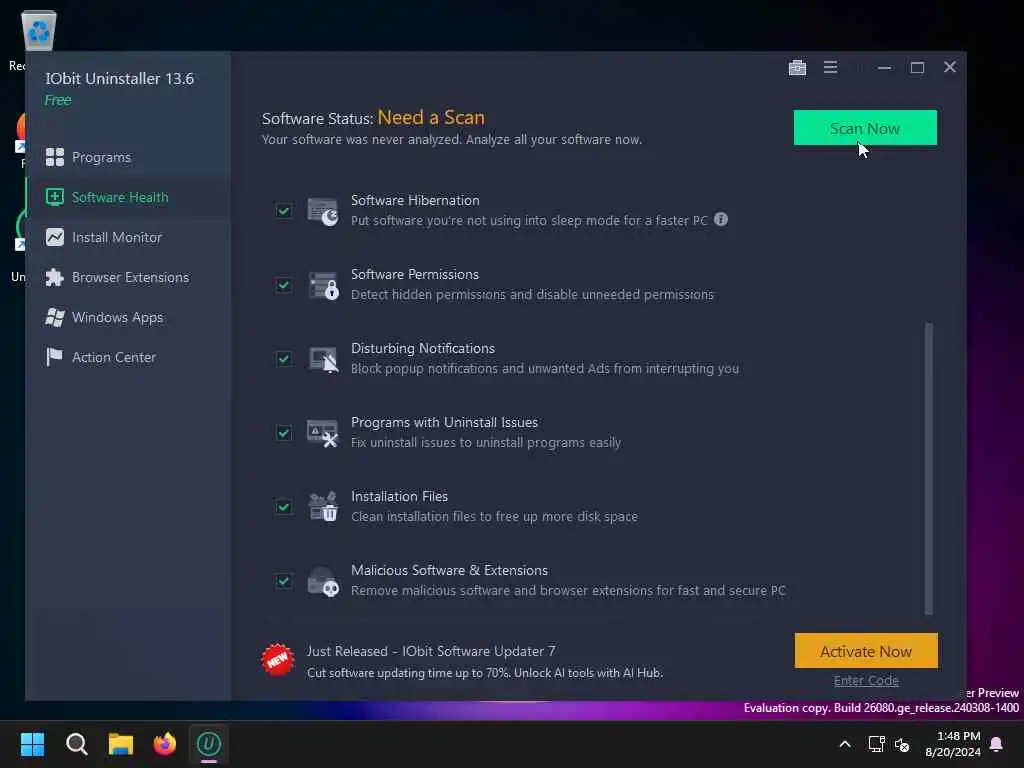
Task: Click 'Cut software updating time' promo text
Action: 485,673
